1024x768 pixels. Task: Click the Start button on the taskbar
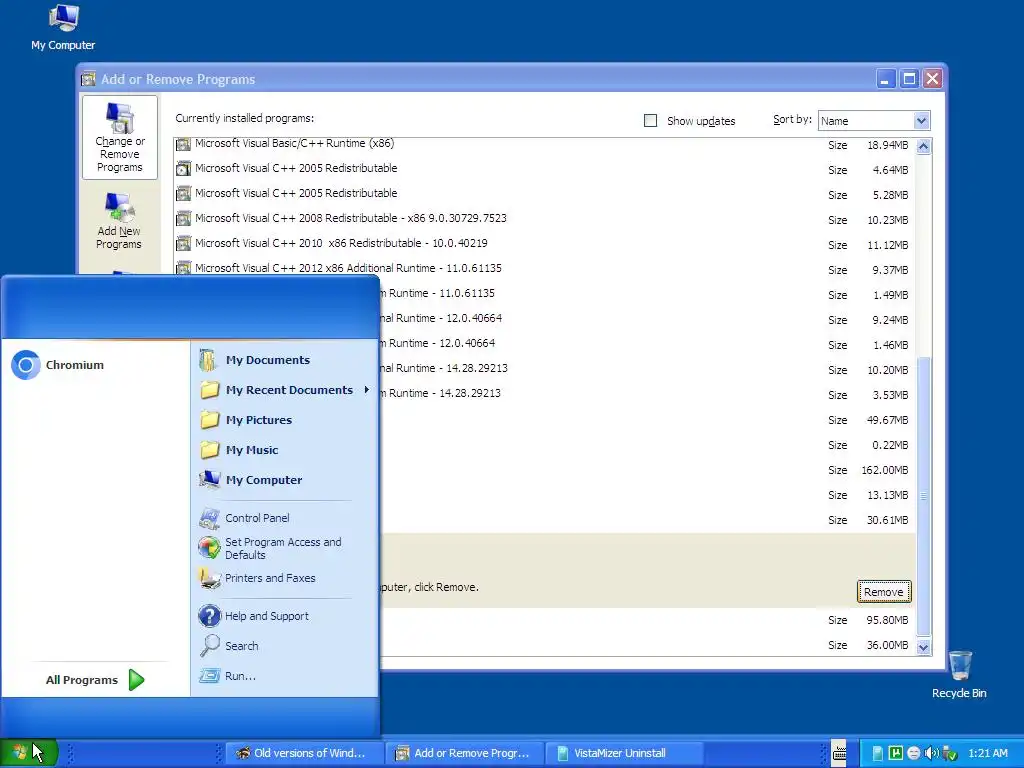29,752
